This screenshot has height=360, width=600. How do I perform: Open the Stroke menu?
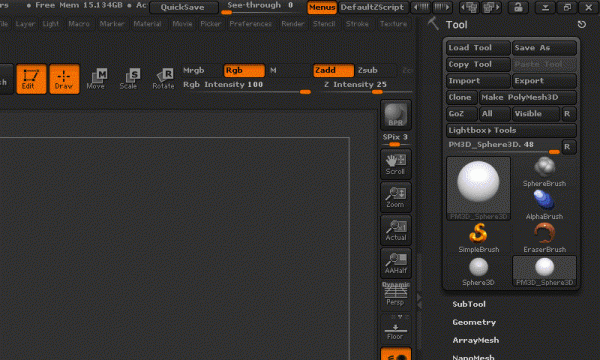[357, 24]
